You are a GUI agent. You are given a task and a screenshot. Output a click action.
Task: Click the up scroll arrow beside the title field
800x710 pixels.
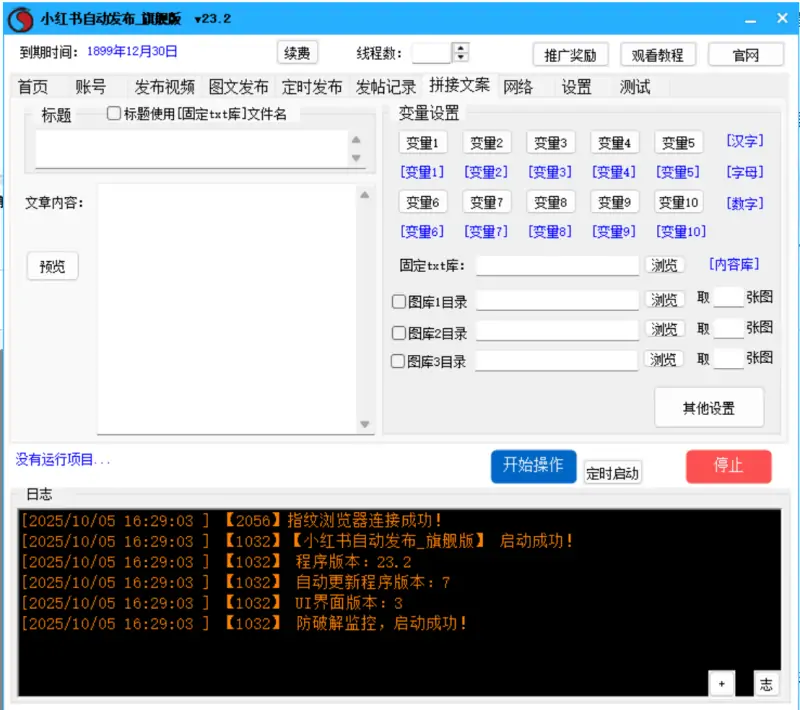(356, 140)
